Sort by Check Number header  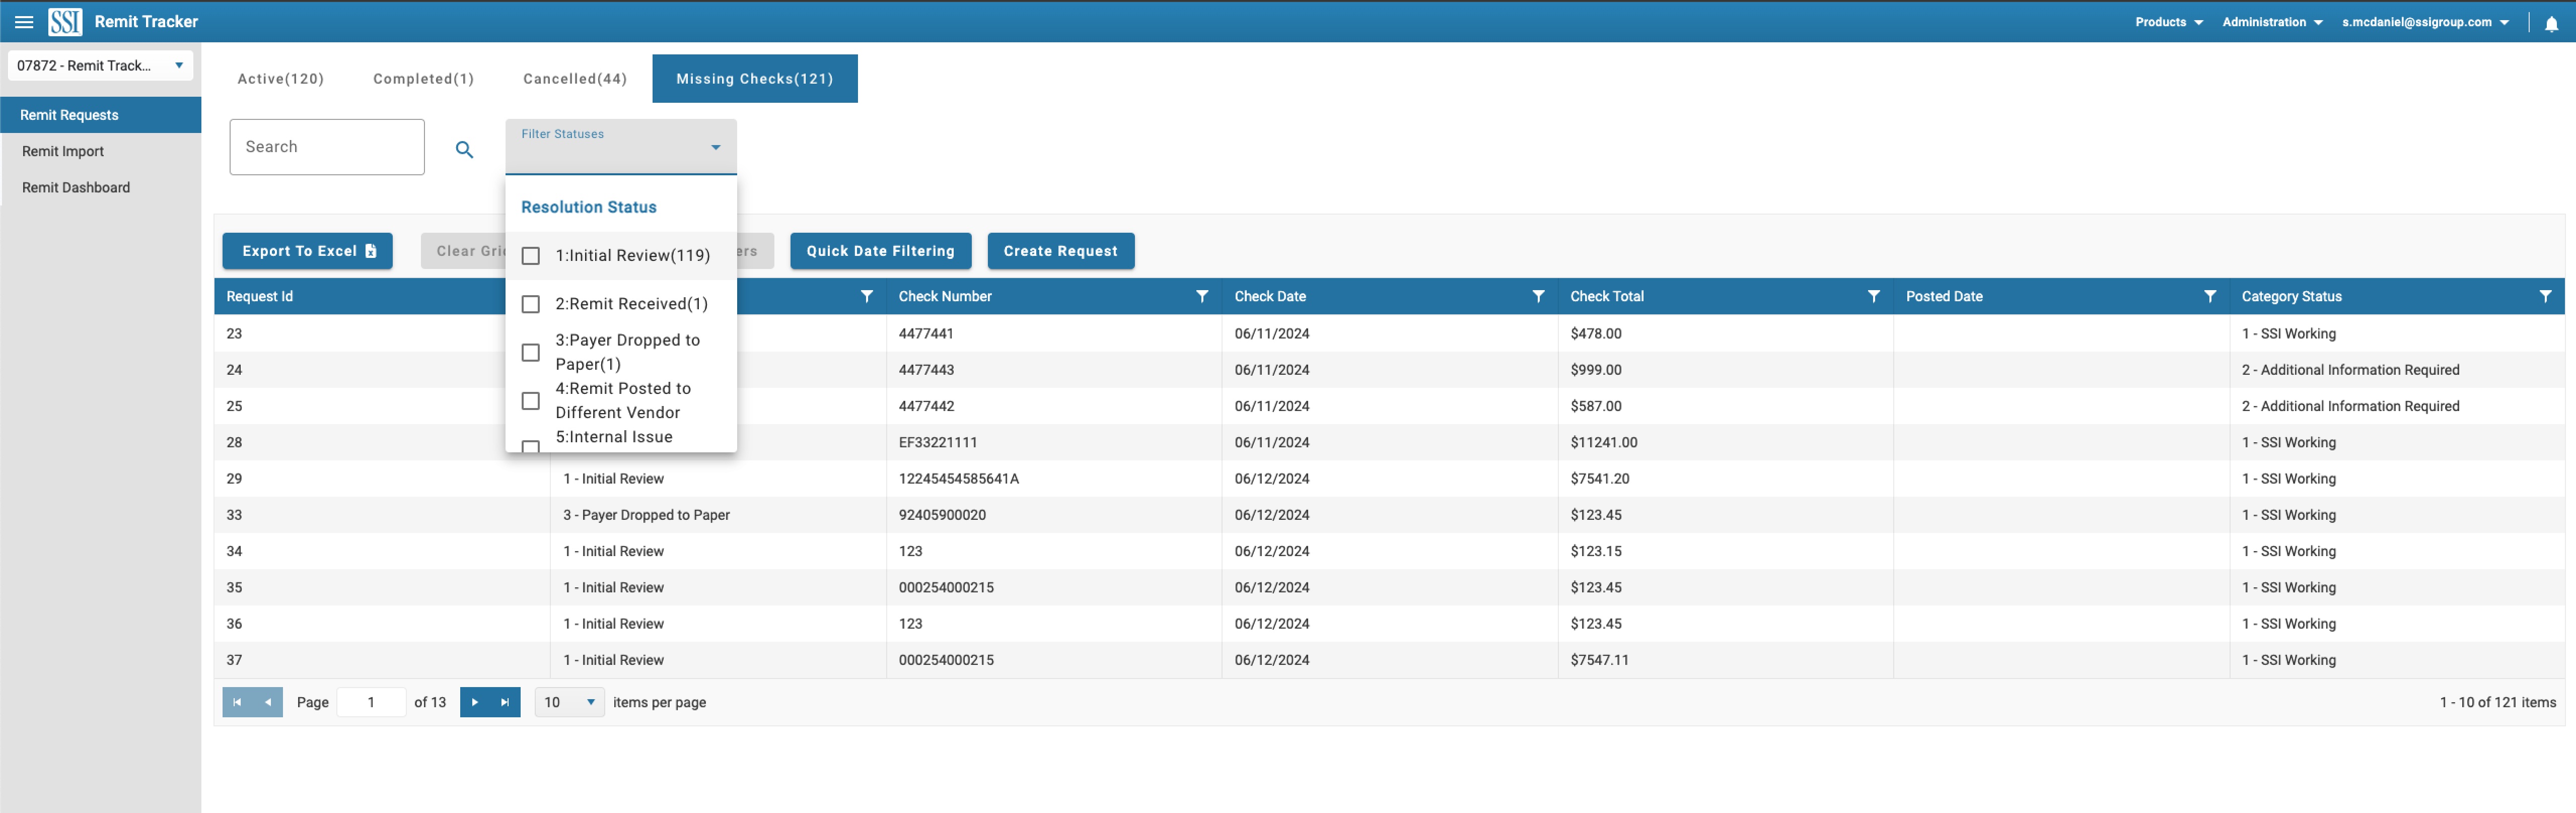pyautogui.click(x=945, y=296)
